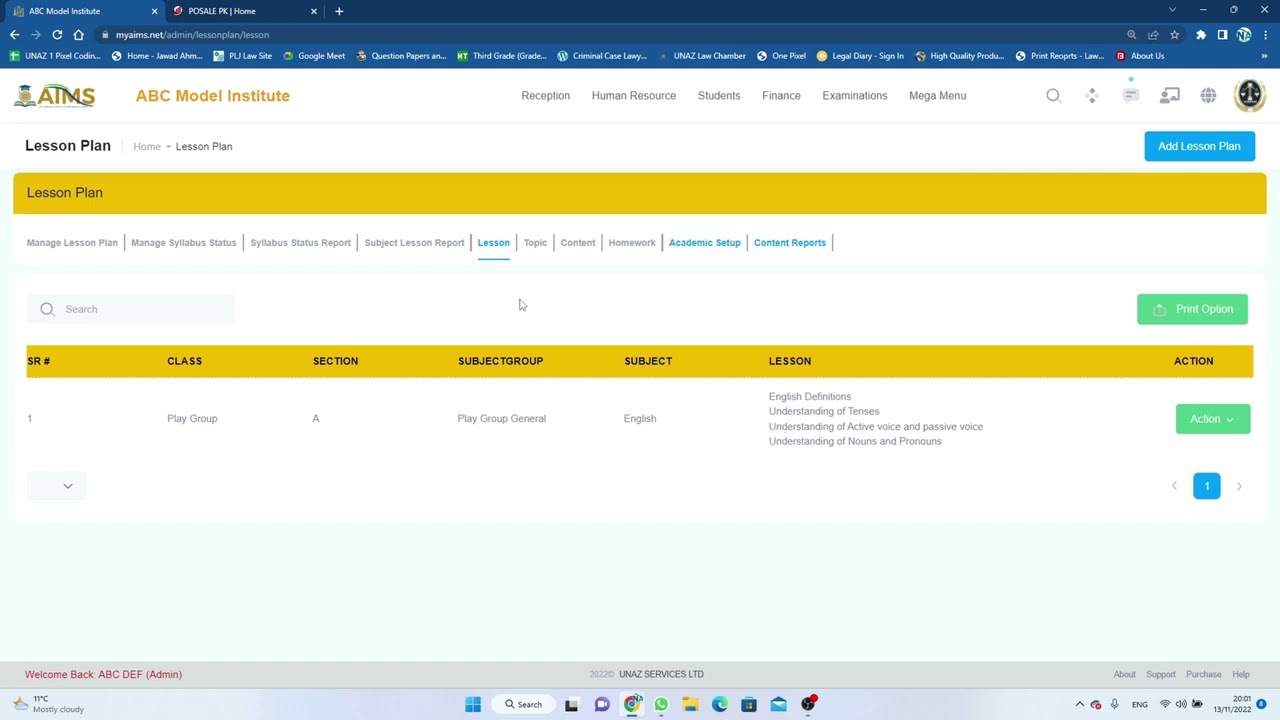Go to previous page with left arrow
This screenshot has width=1280, height=720.
1174,486
